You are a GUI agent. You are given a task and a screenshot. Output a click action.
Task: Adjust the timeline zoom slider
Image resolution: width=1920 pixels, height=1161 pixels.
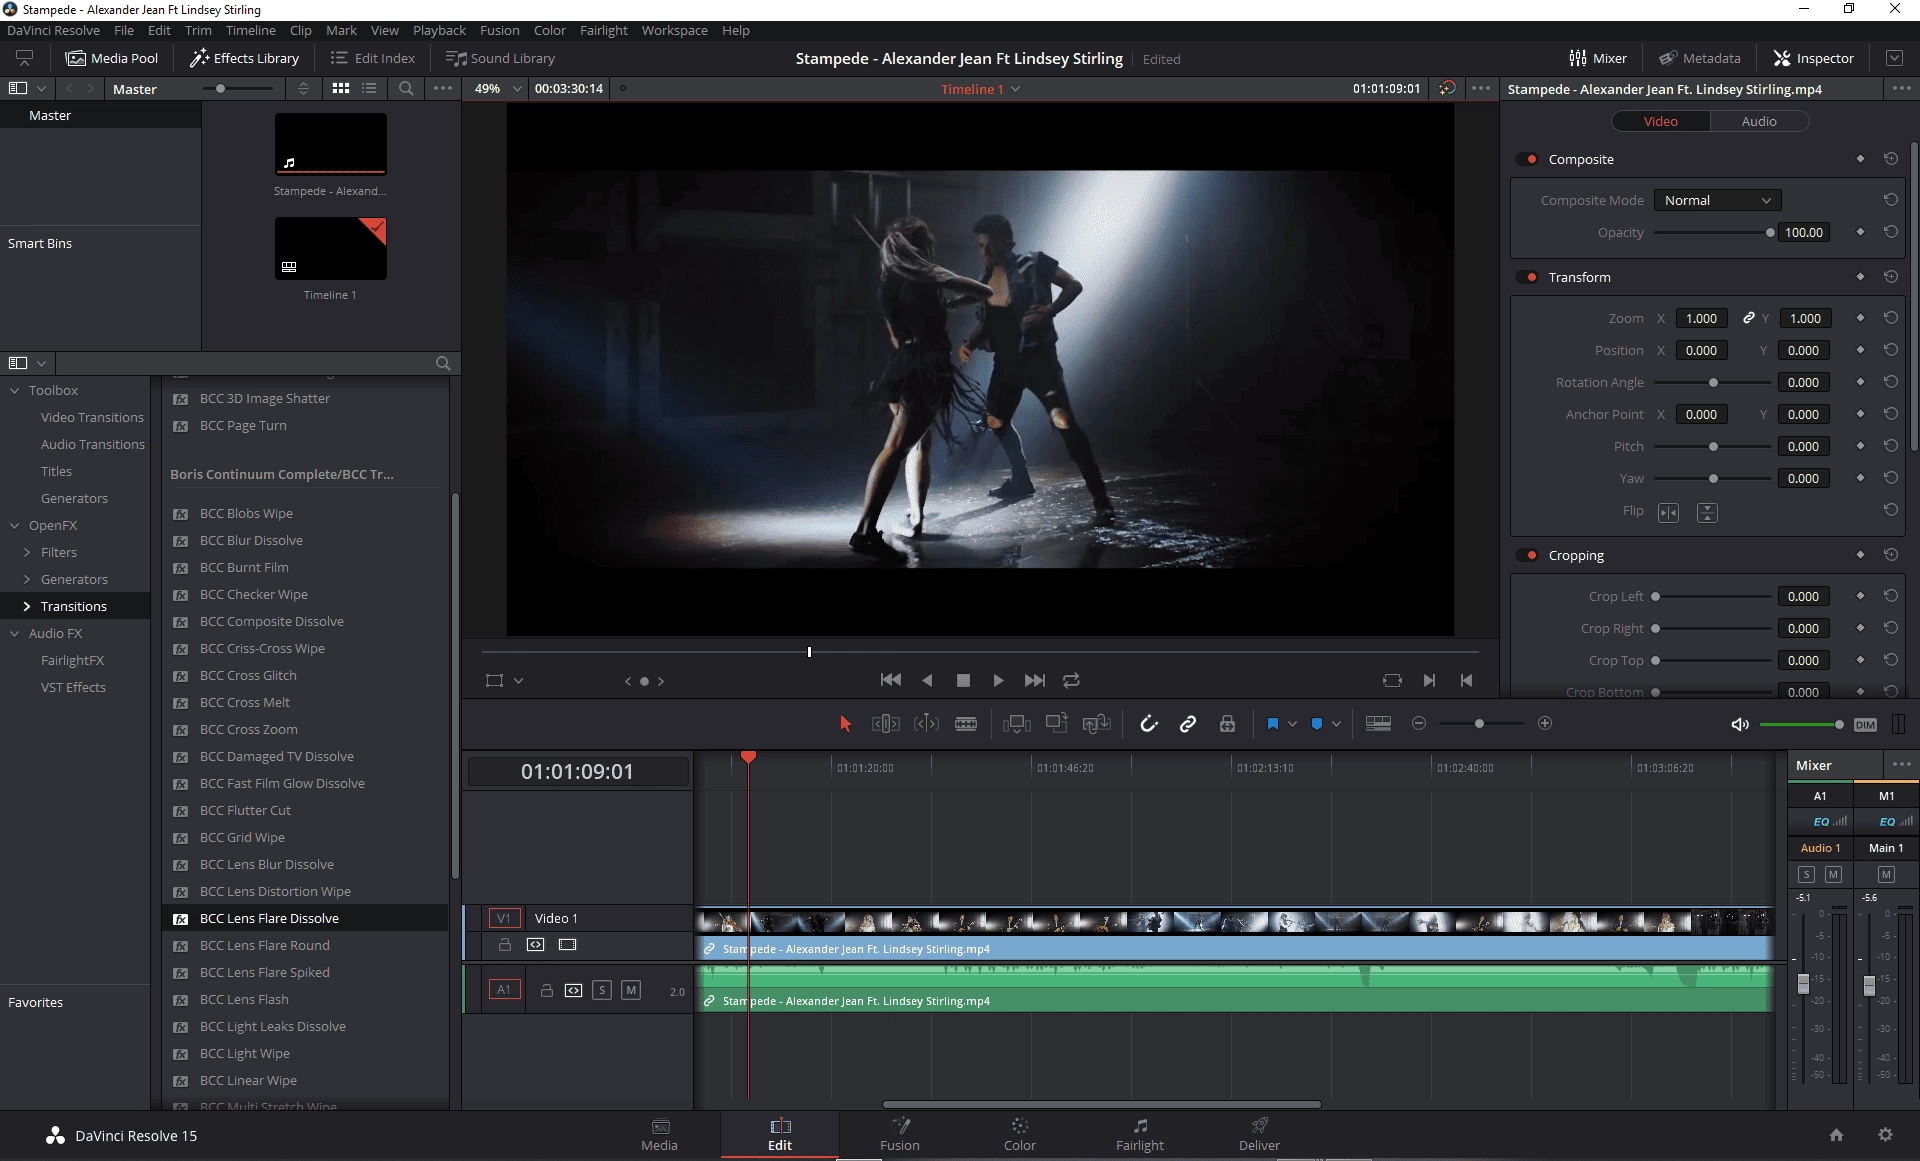coord(1479,723)
